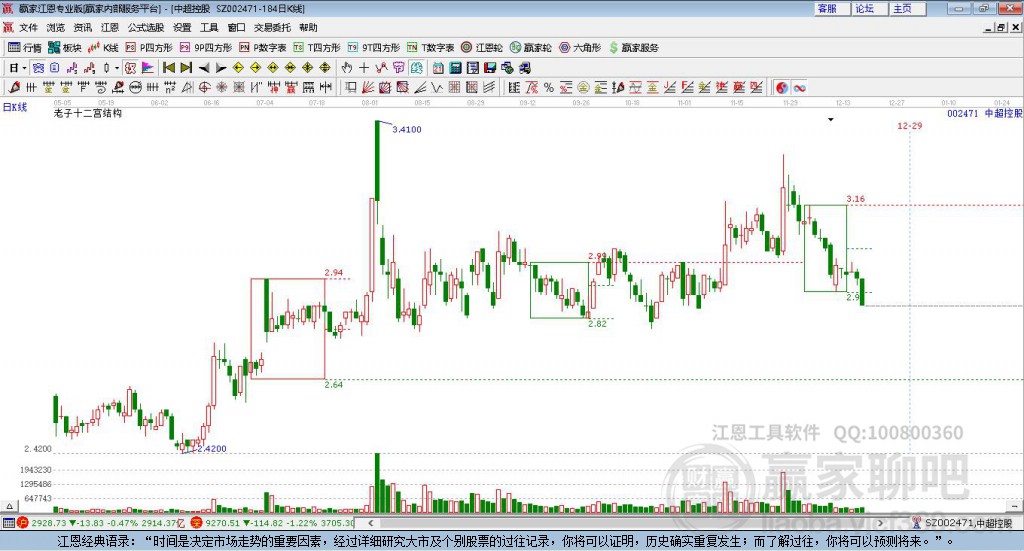Open the P四方形 price square

click(x=148, y=48)
